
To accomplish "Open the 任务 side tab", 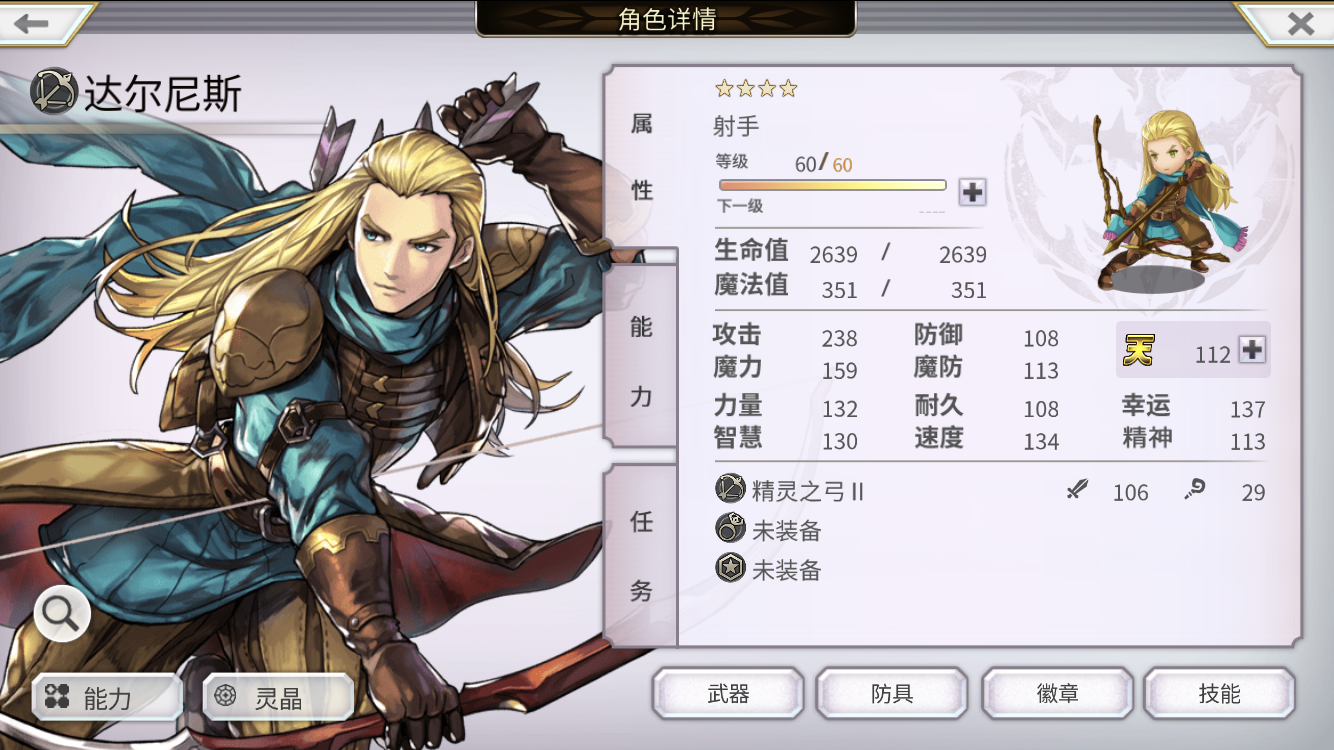I will [641, 555].
